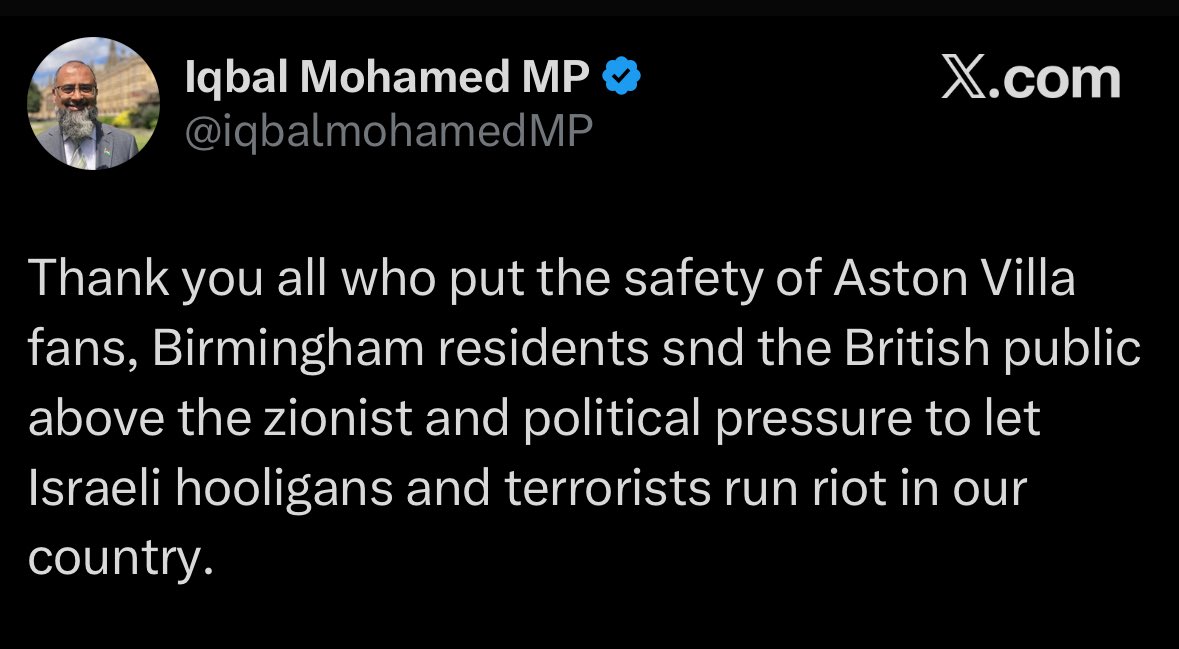This screenshot has height=649, width=1179.
Task: Click the final word "country."
Action: [x=120, y=558]
